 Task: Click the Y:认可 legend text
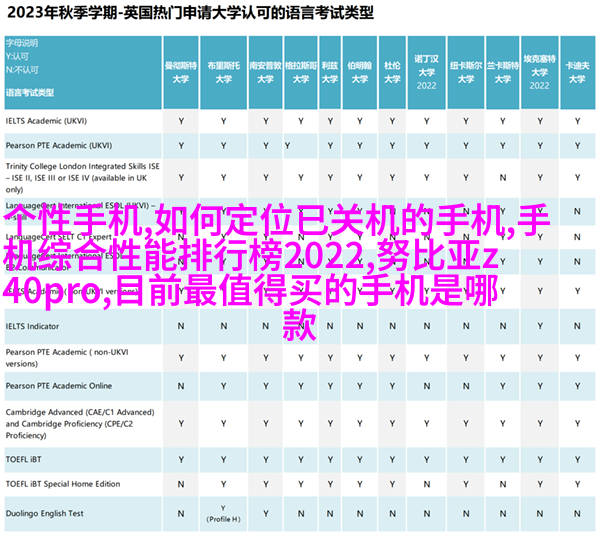coord(17,57)
